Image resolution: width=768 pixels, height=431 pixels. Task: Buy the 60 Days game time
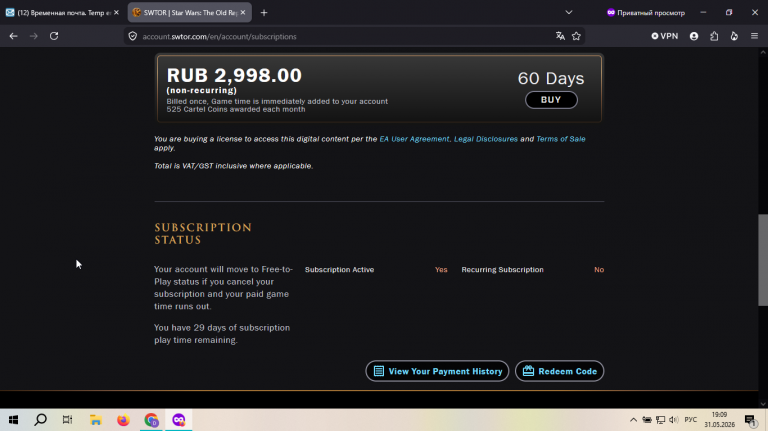(x=551, y=100)
